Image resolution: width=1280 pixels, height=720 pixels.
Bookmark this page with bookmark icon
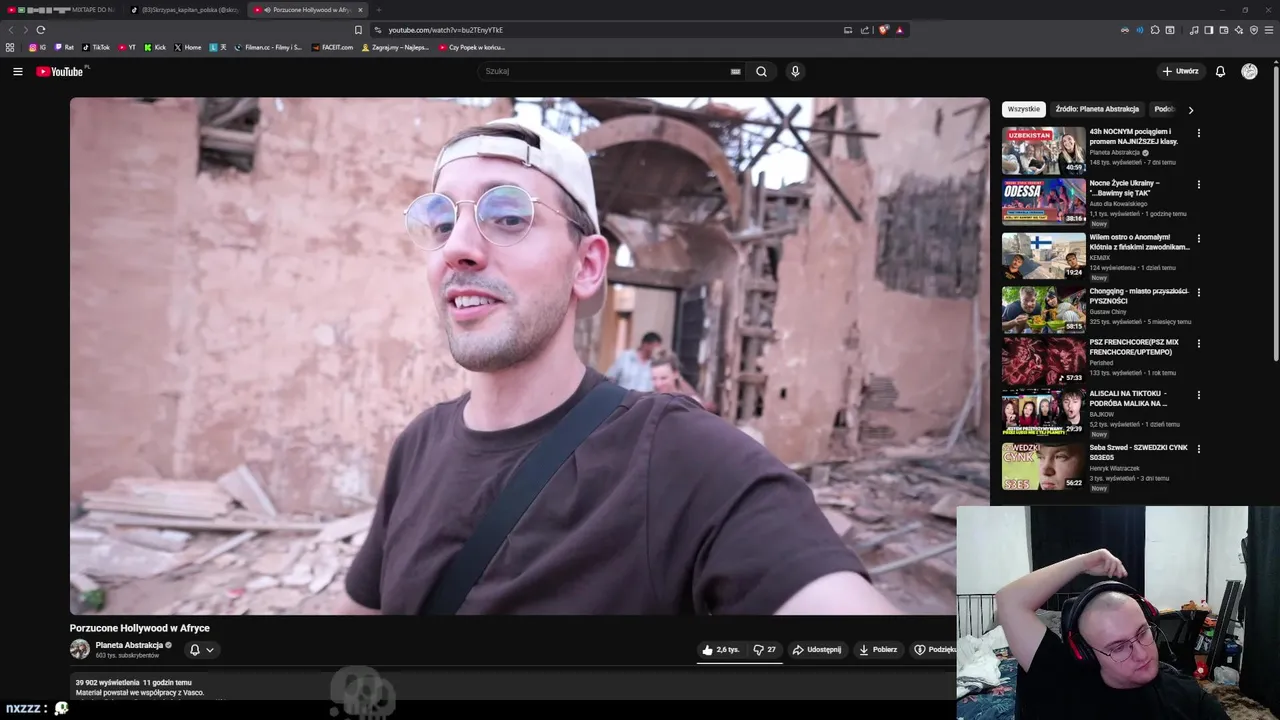click(358, 30)
